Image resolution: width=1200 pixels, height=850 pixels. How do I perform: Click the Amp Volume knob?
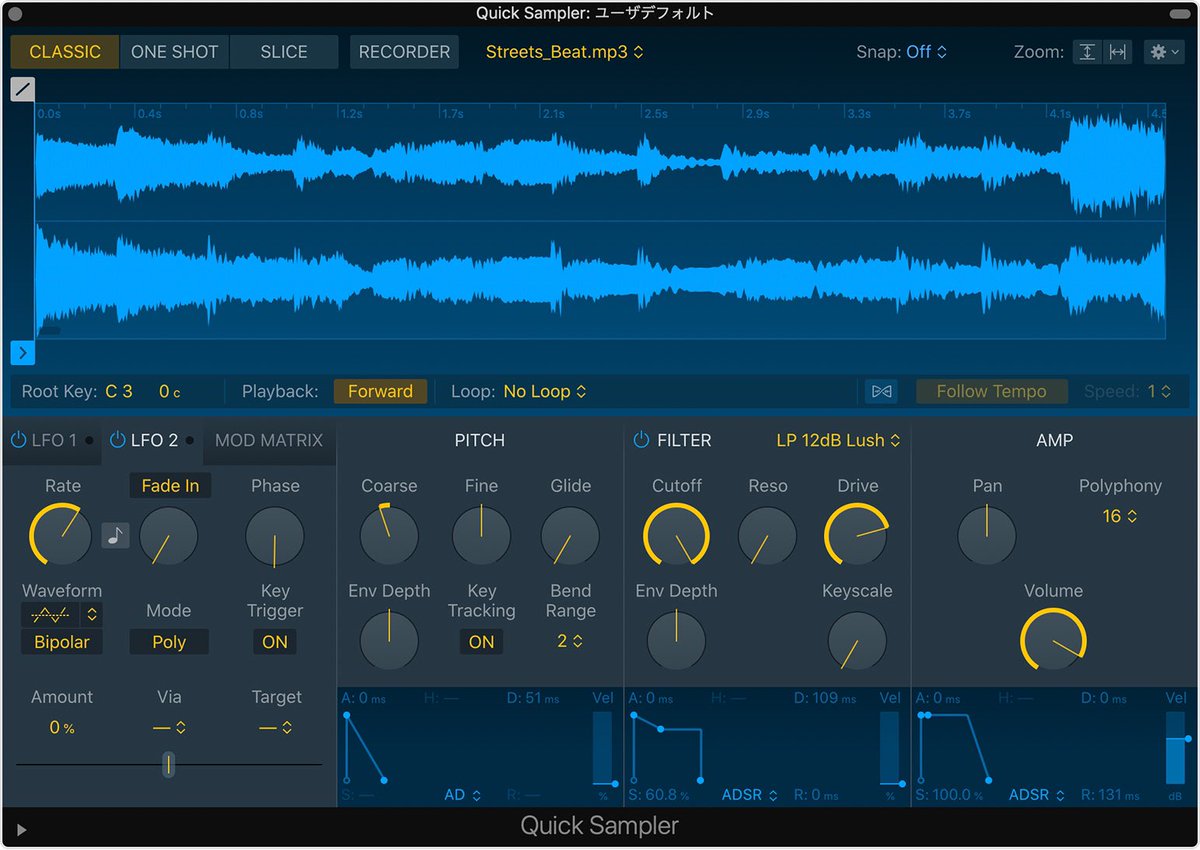1053,640
